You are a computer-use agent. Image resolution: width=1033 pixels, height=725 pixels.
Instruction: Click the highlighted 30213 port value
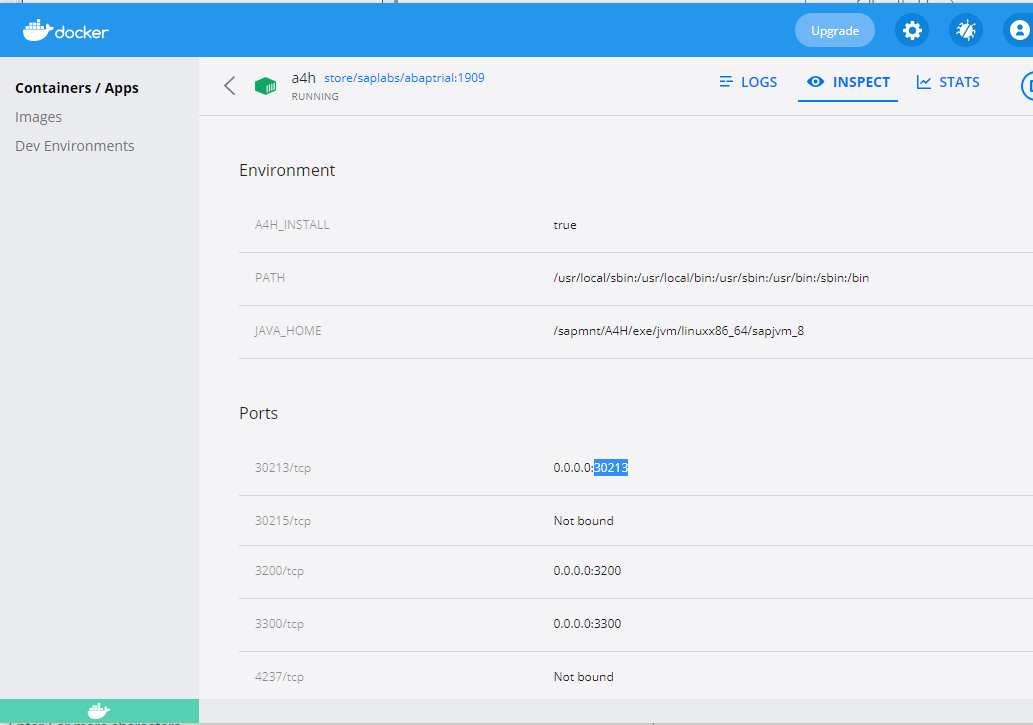coord(611,467)
